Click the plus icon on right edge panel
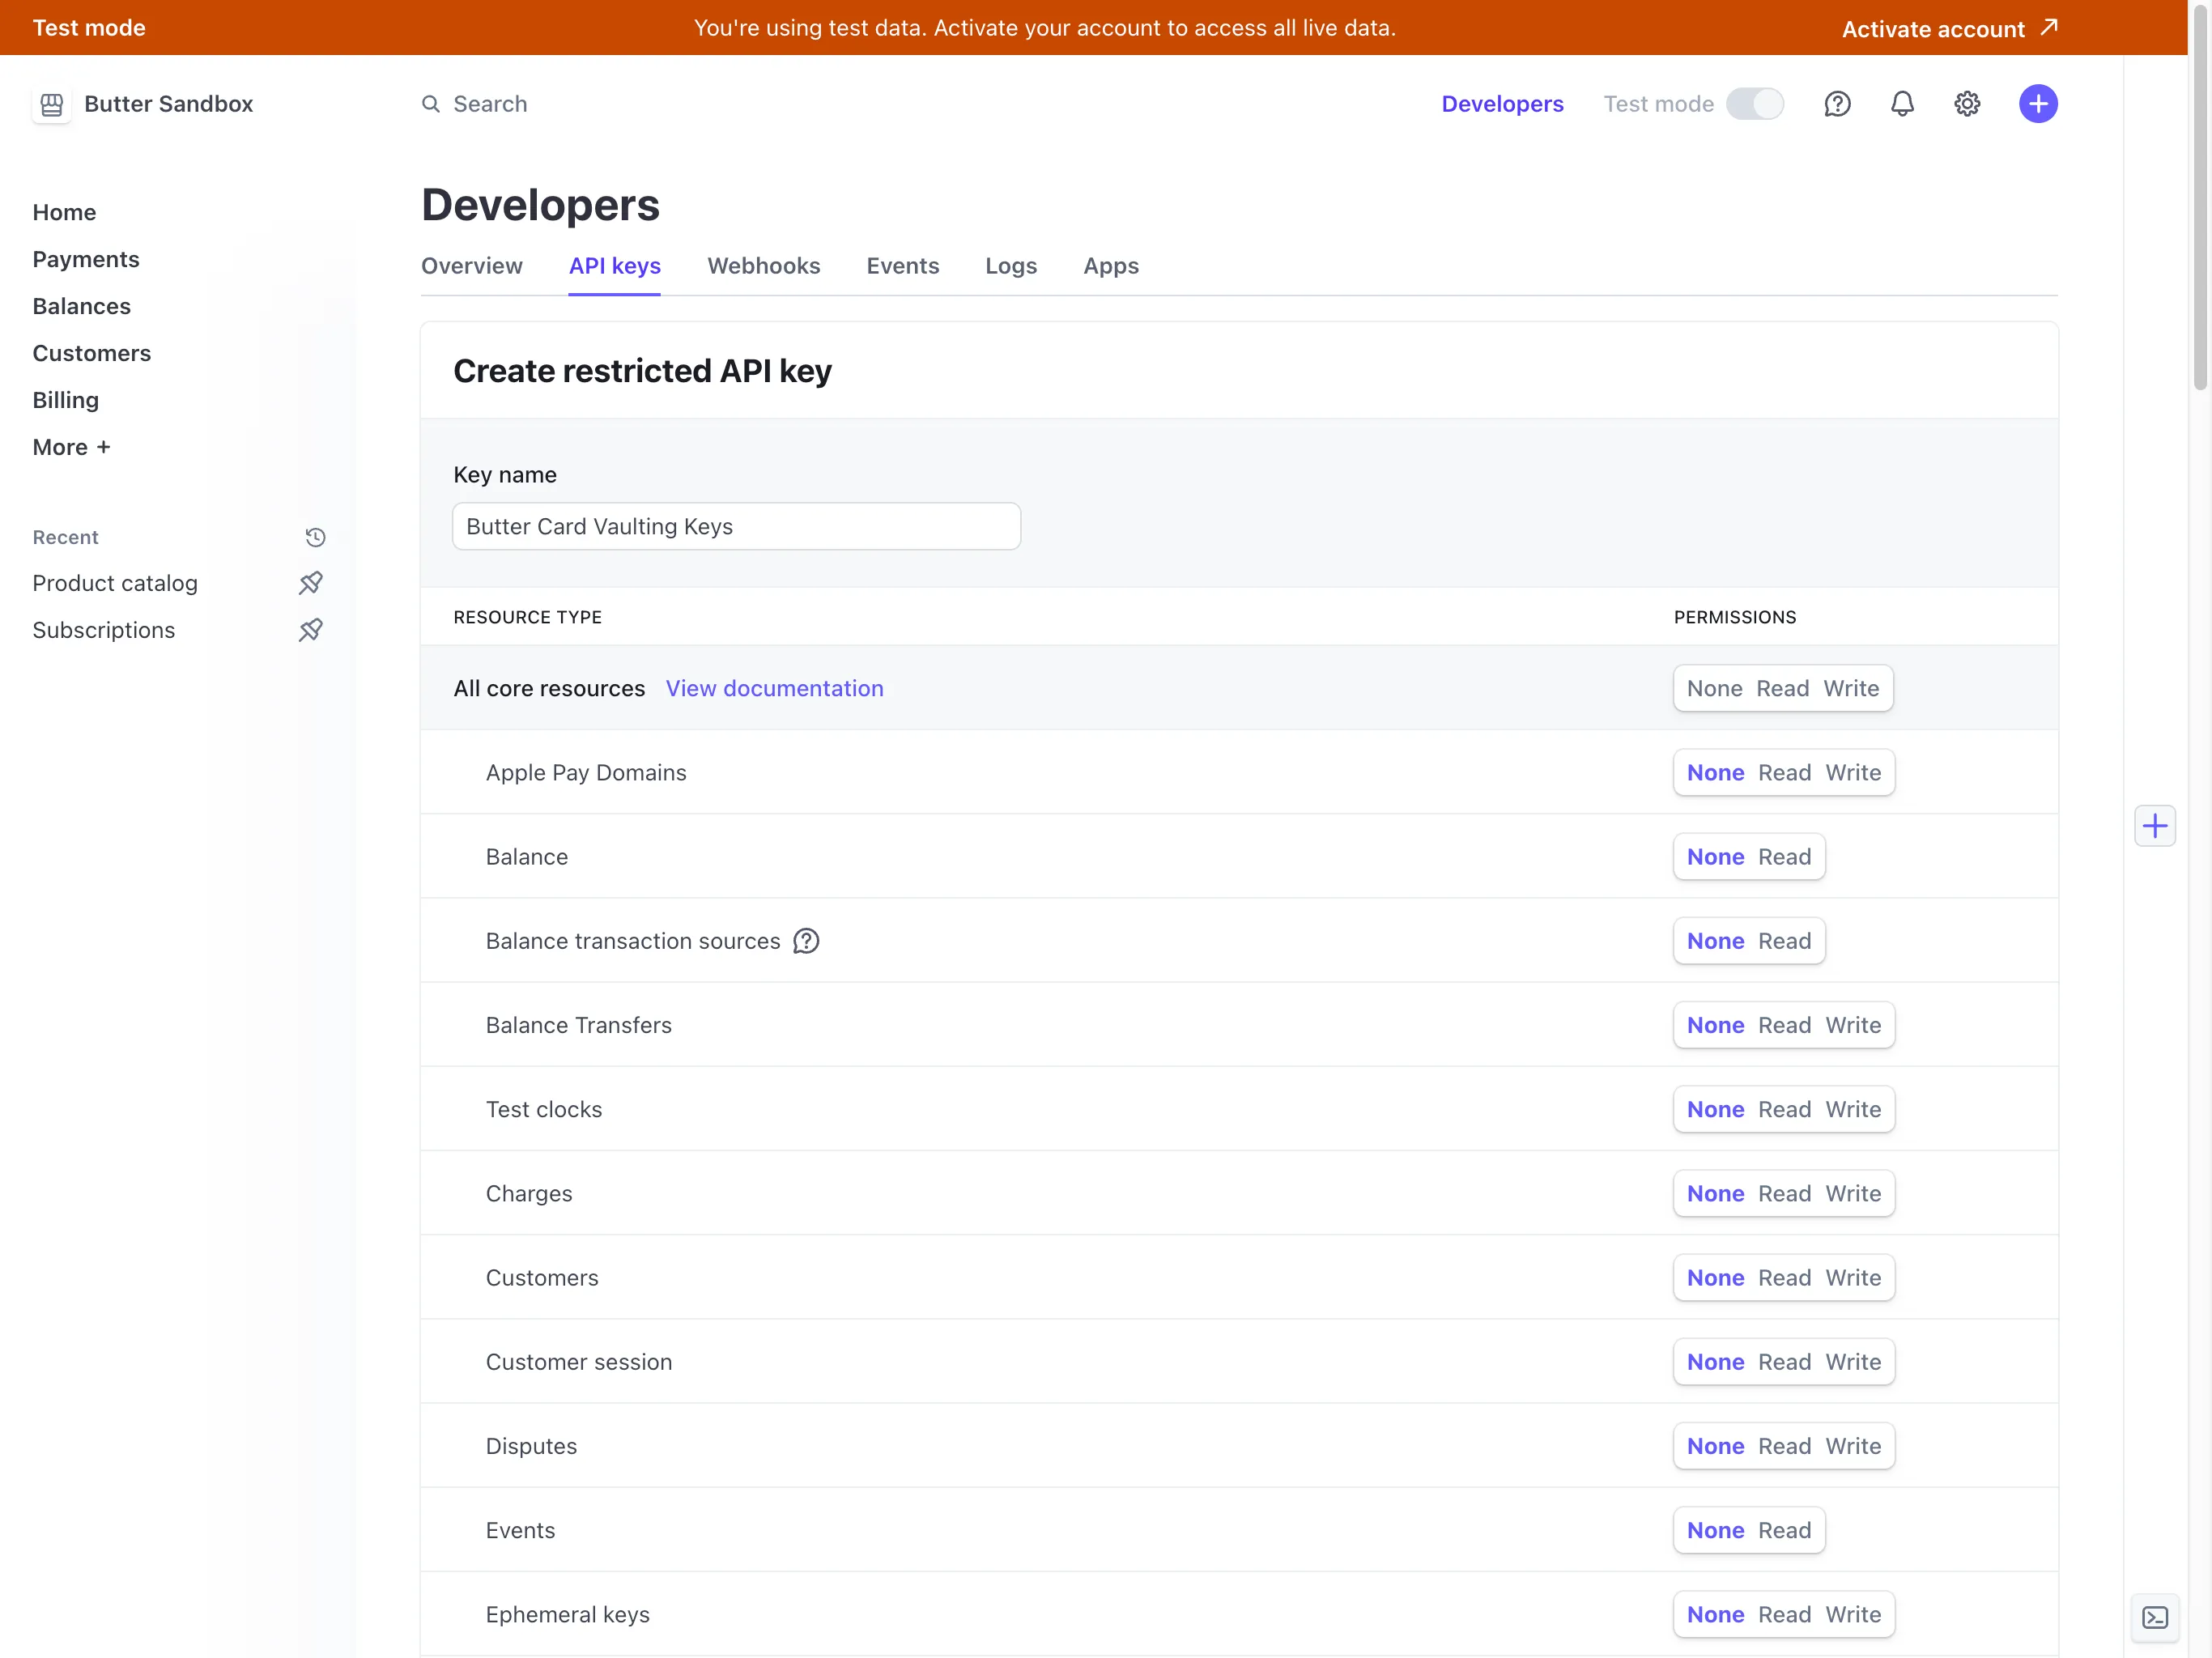The height and width of the screenshot is (1658, 2212). (2155, 826)
